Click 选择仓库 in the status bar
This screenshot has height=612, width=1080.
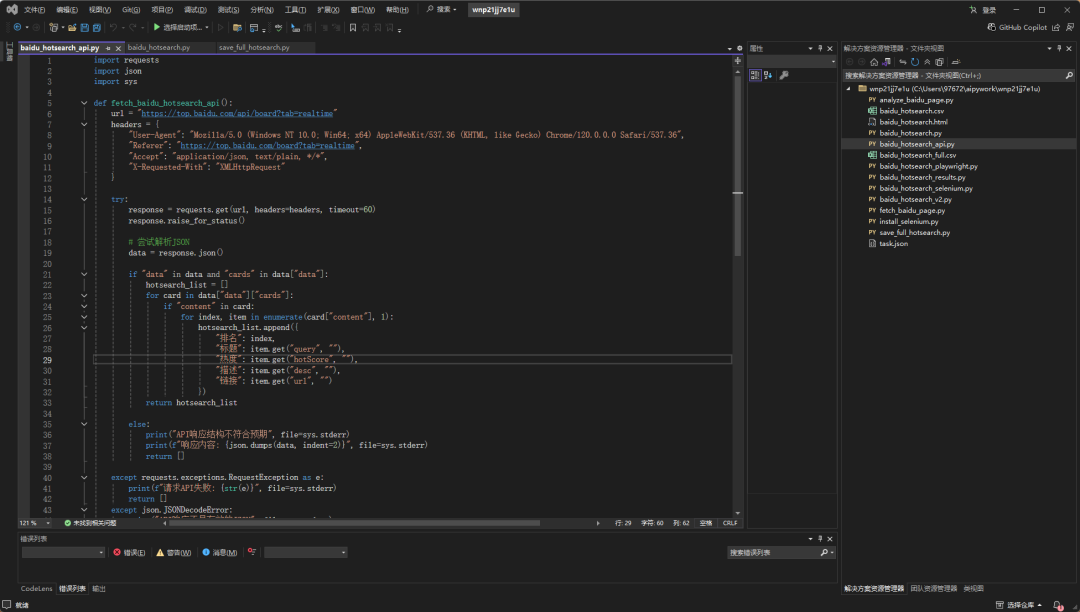(1020, 605)
